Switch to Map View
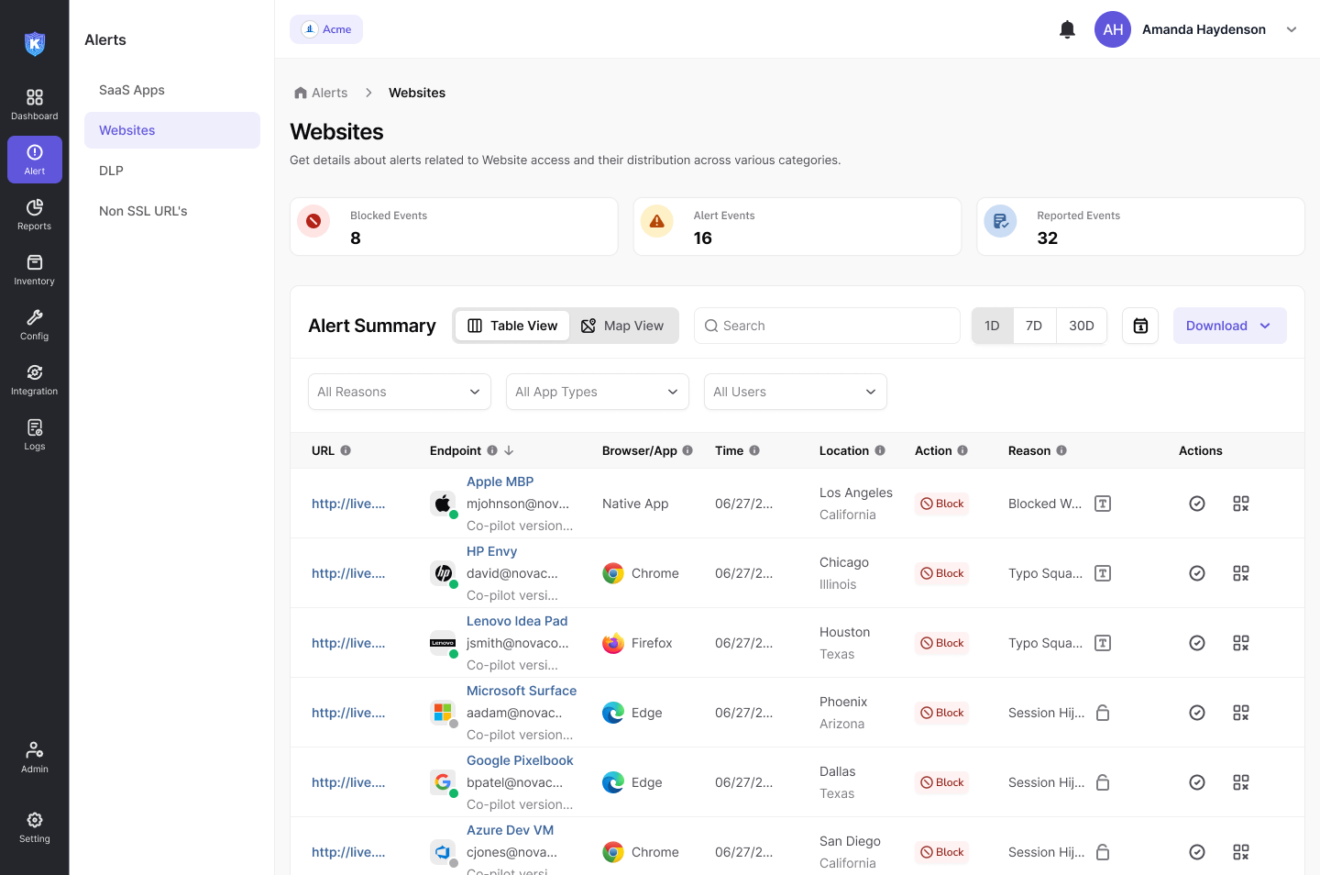The height and width of the screenshot is (875, 1320). tap(624, 325)
